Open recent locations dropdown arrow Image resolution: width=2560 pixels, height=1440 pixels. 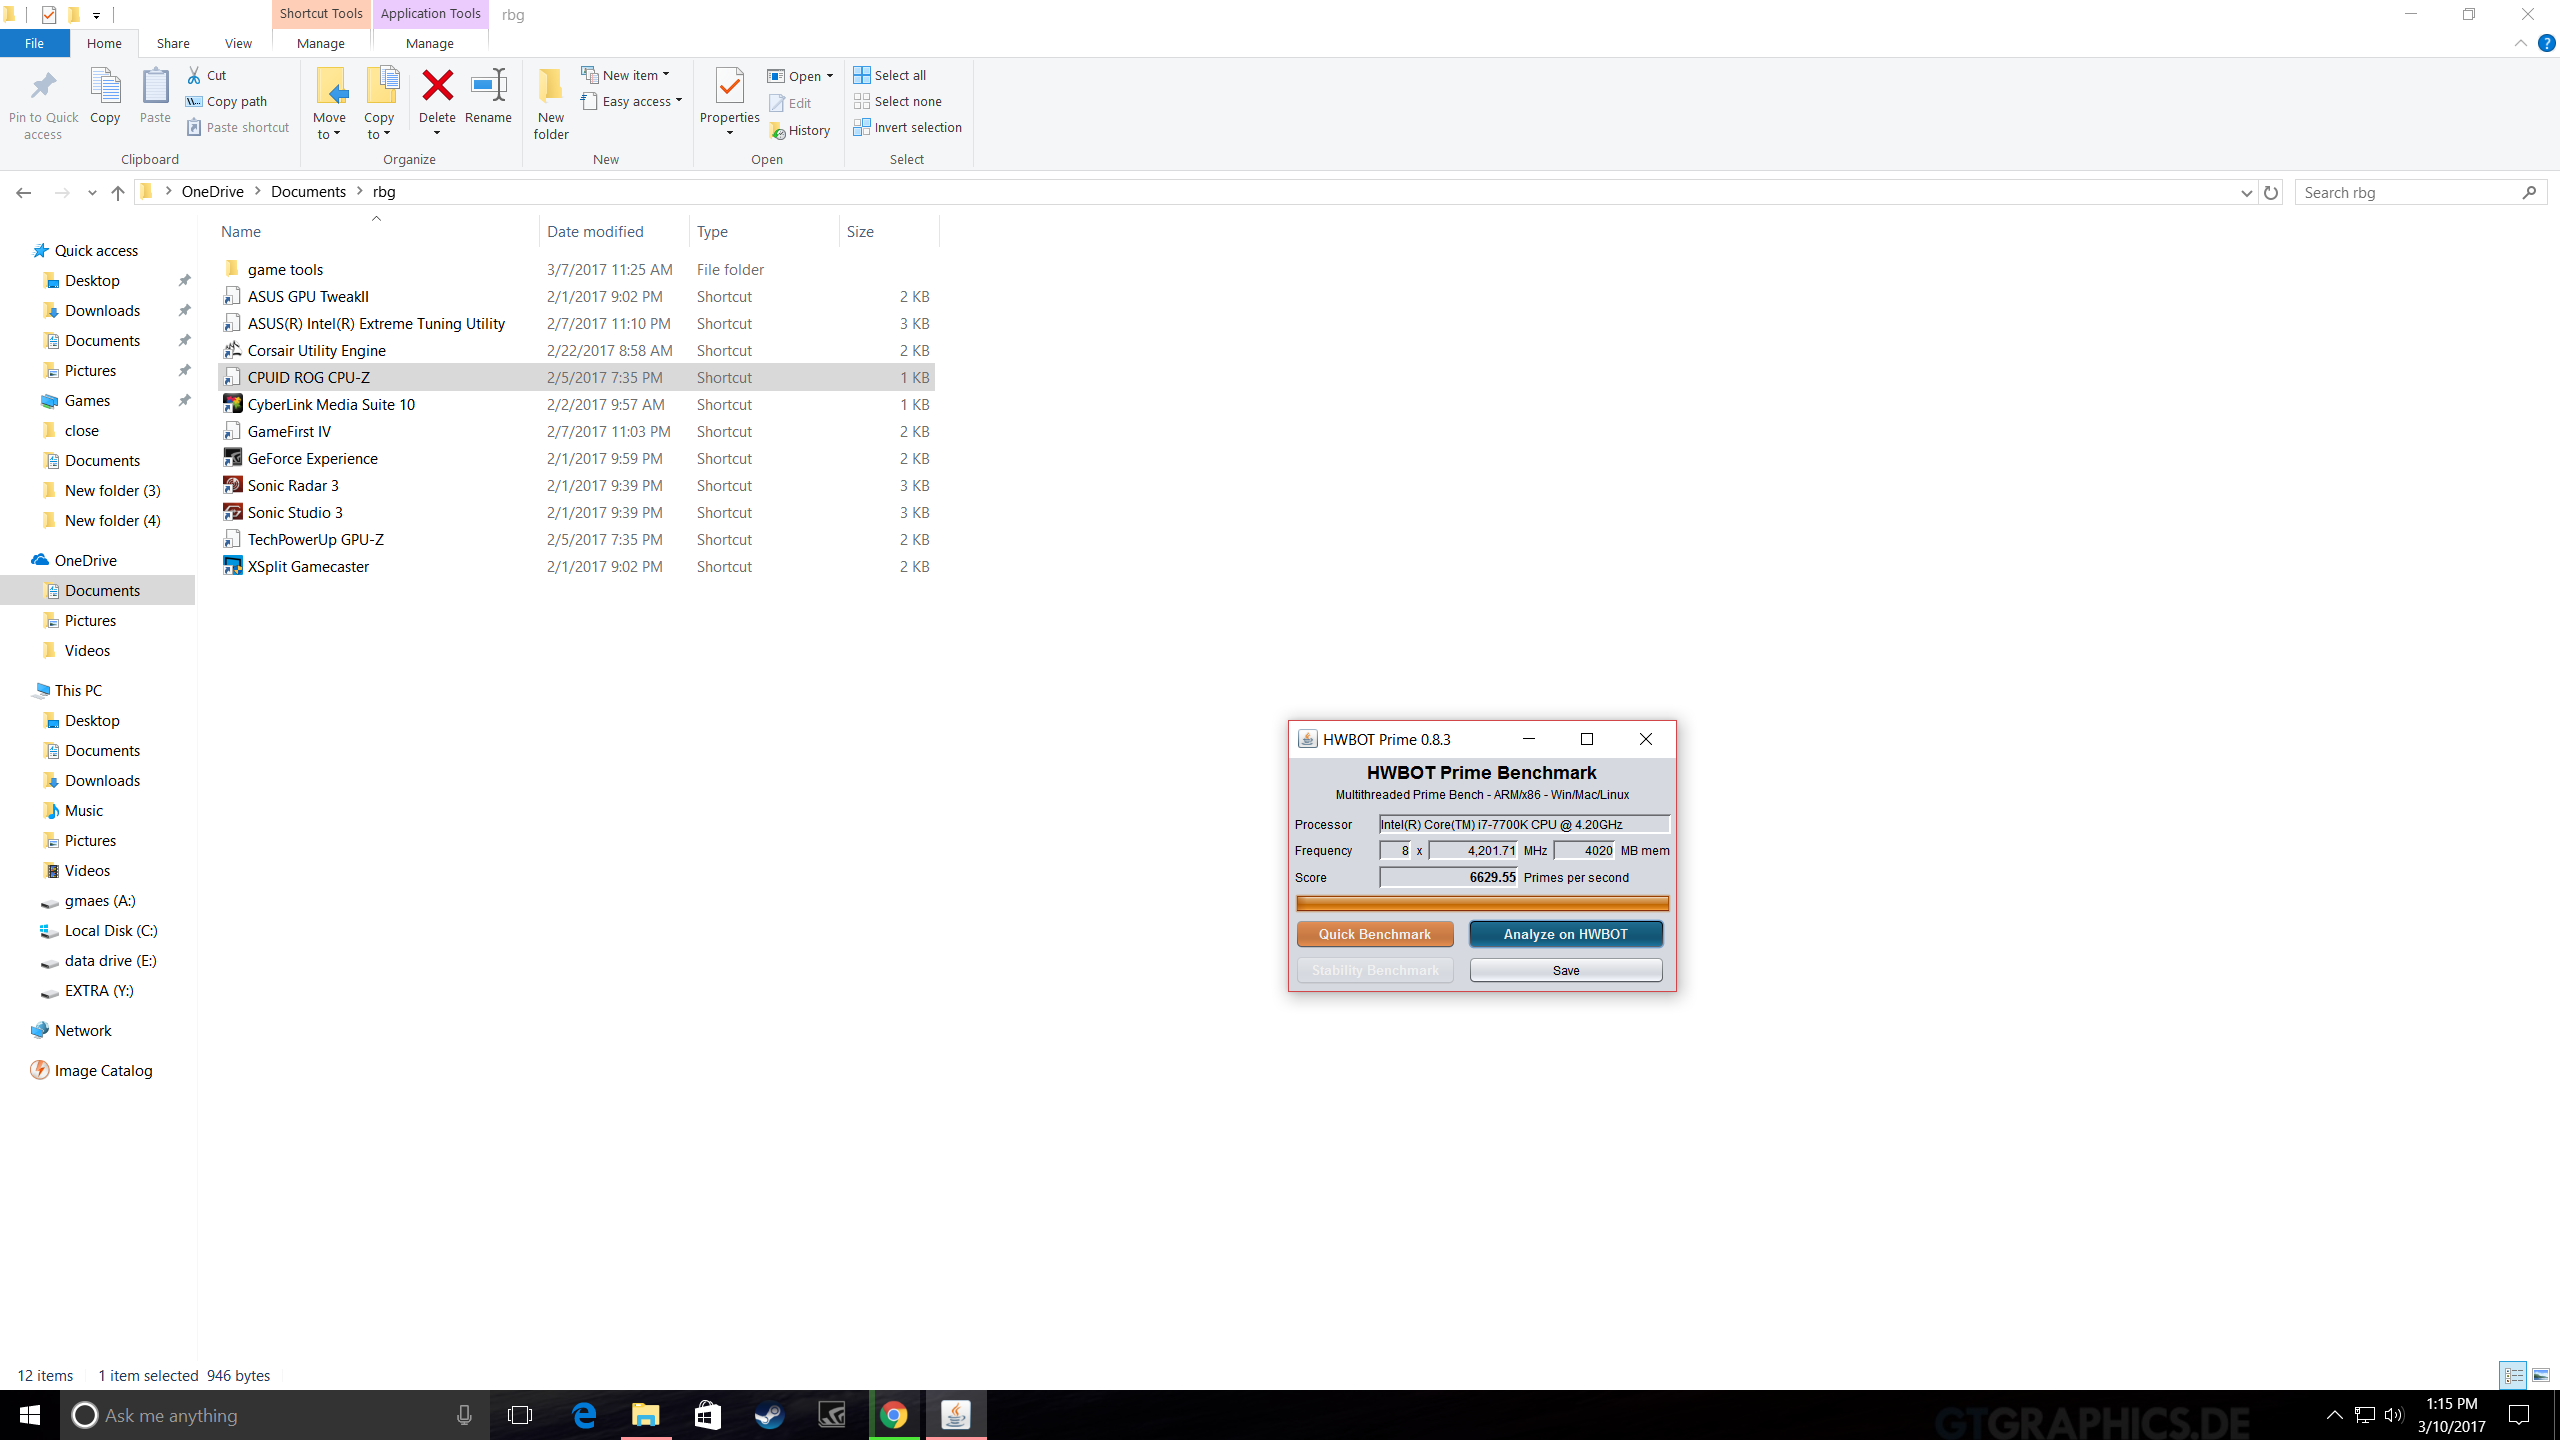[x=92, y=192]
